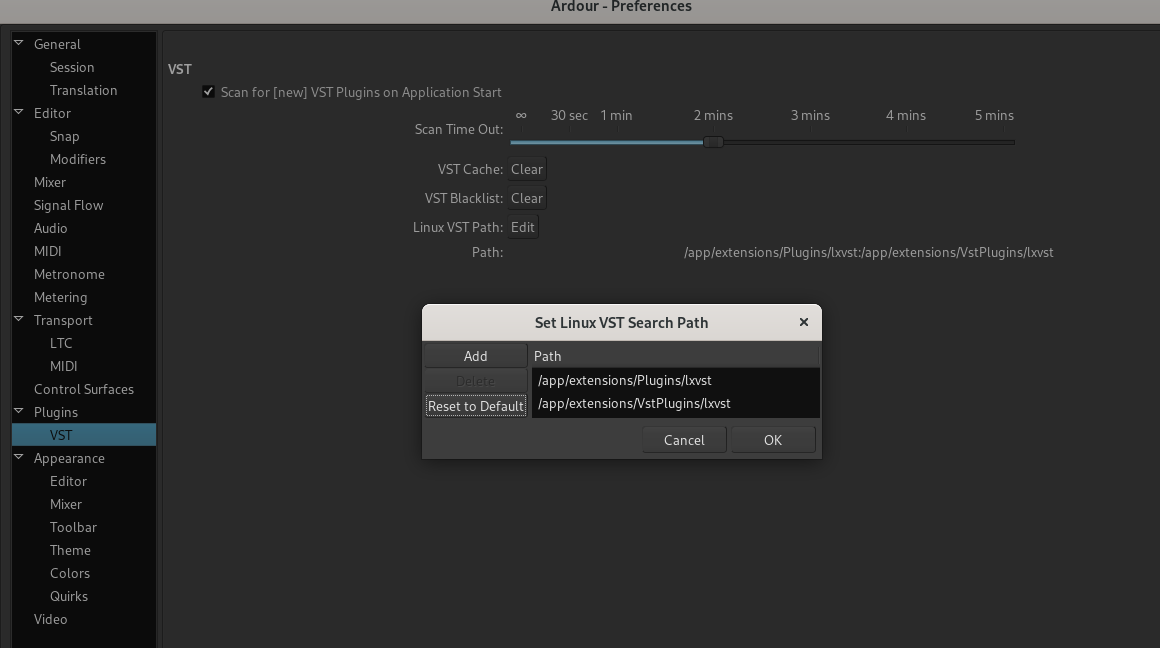Confirm the search path with OK
Viewport: 1160px width, 648px height.
[772, 440]
